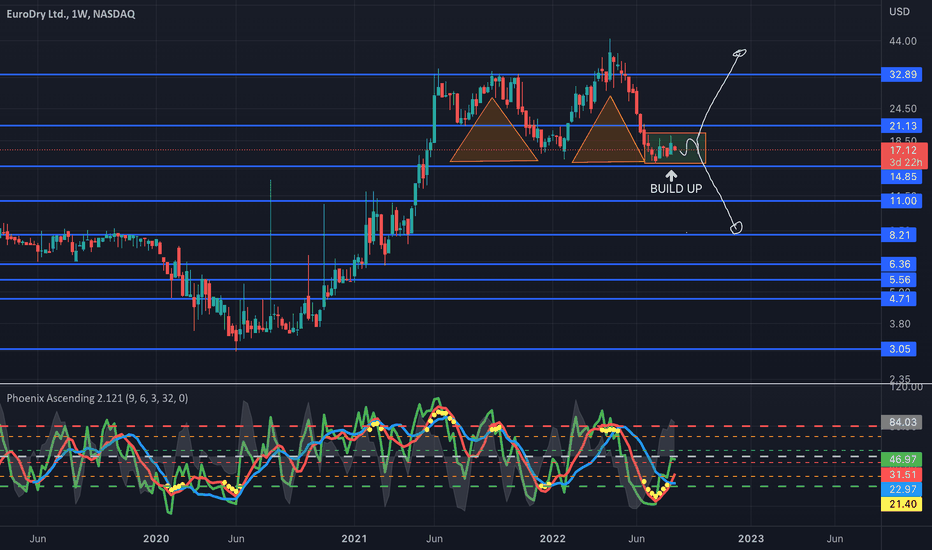Click the Jun label between 2020 and 2021
This screenshot has height=550, width=932.
[x=236, y=539]
